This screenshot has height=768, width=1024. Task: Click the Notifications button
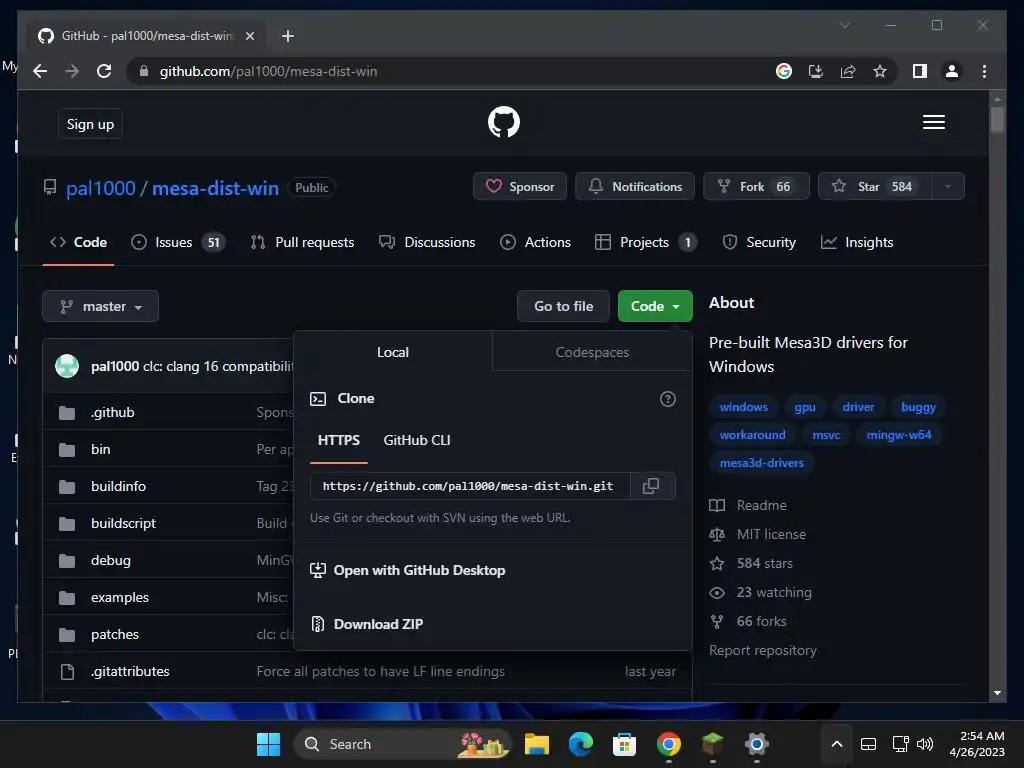(x=635, y=187)
